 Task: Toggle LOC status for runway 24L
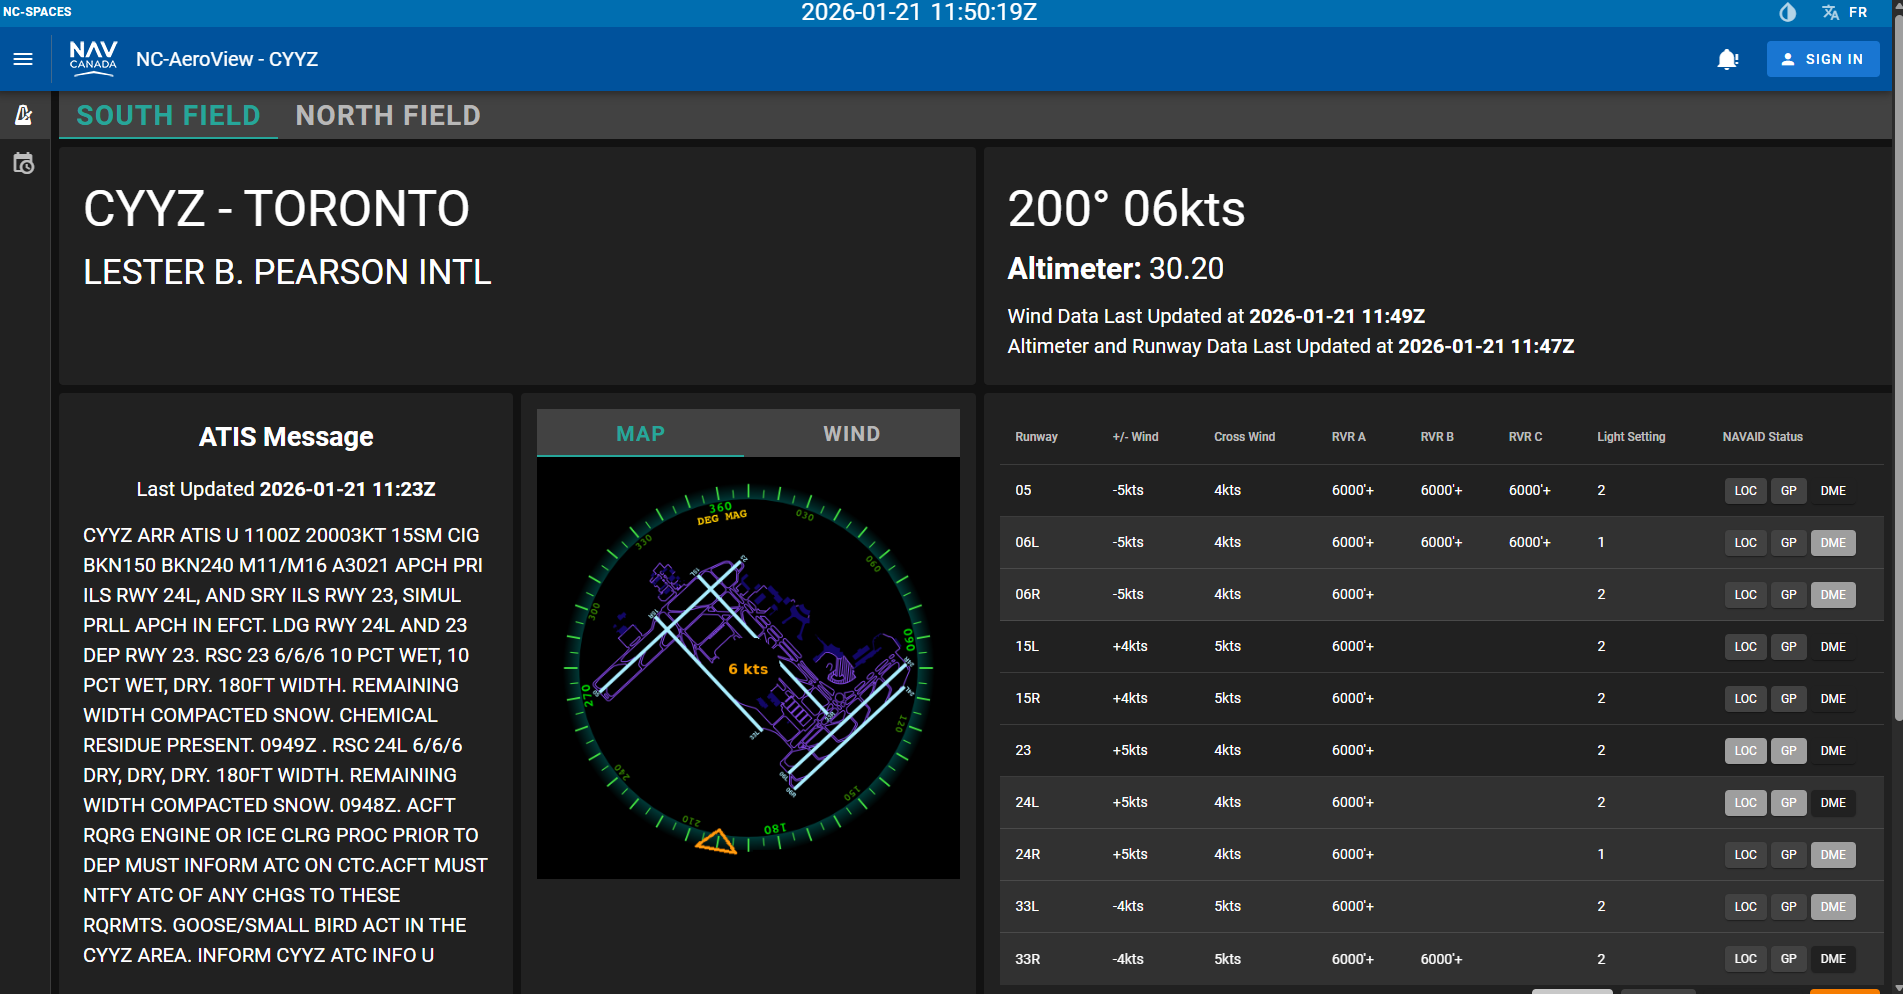[1745, 802]
